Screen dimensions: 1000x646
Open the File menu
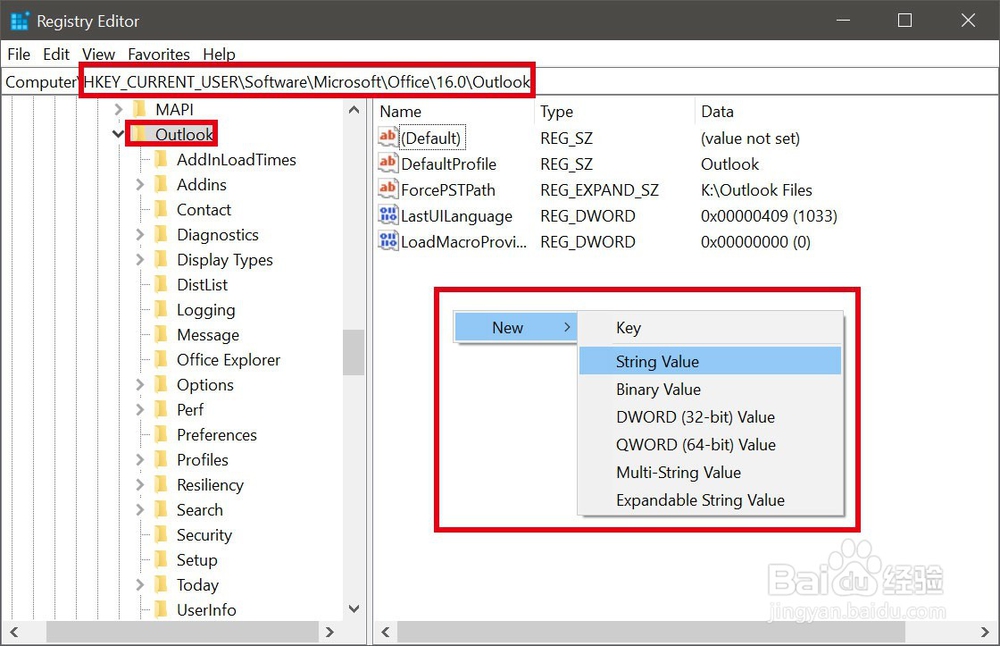click(18, 54)
